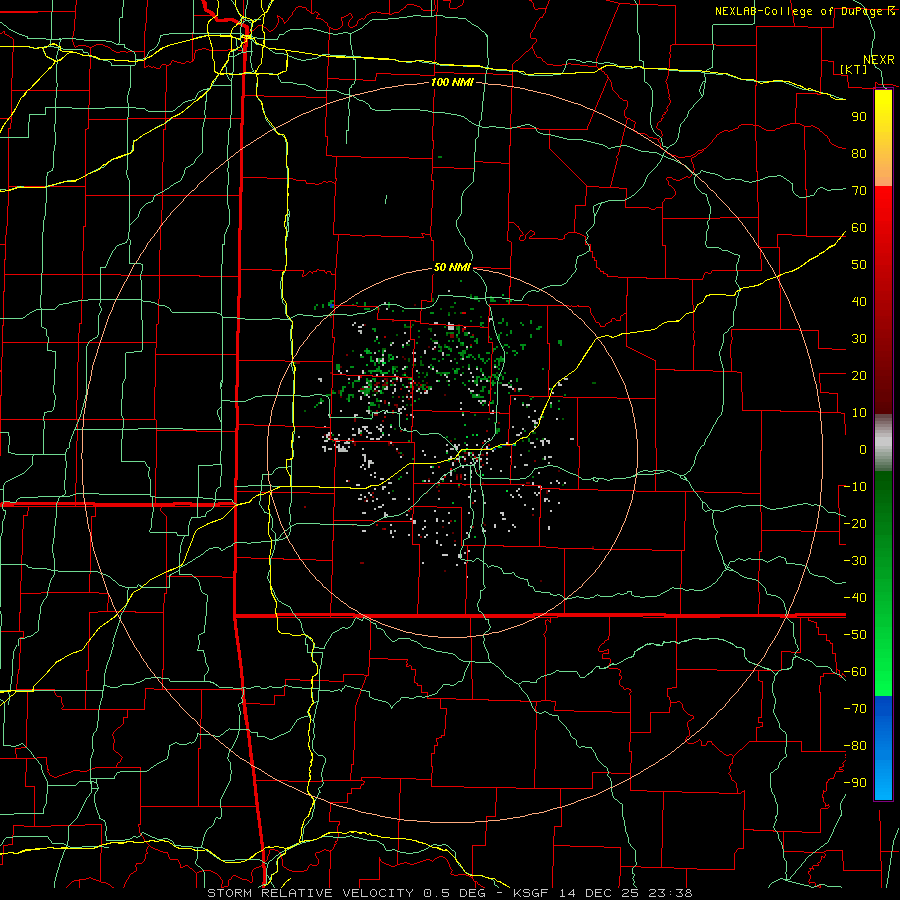Viewport: 900px width, 900px height.
Task: Click the 0 value on the velocity scale
Action: (x=863, y=450)
